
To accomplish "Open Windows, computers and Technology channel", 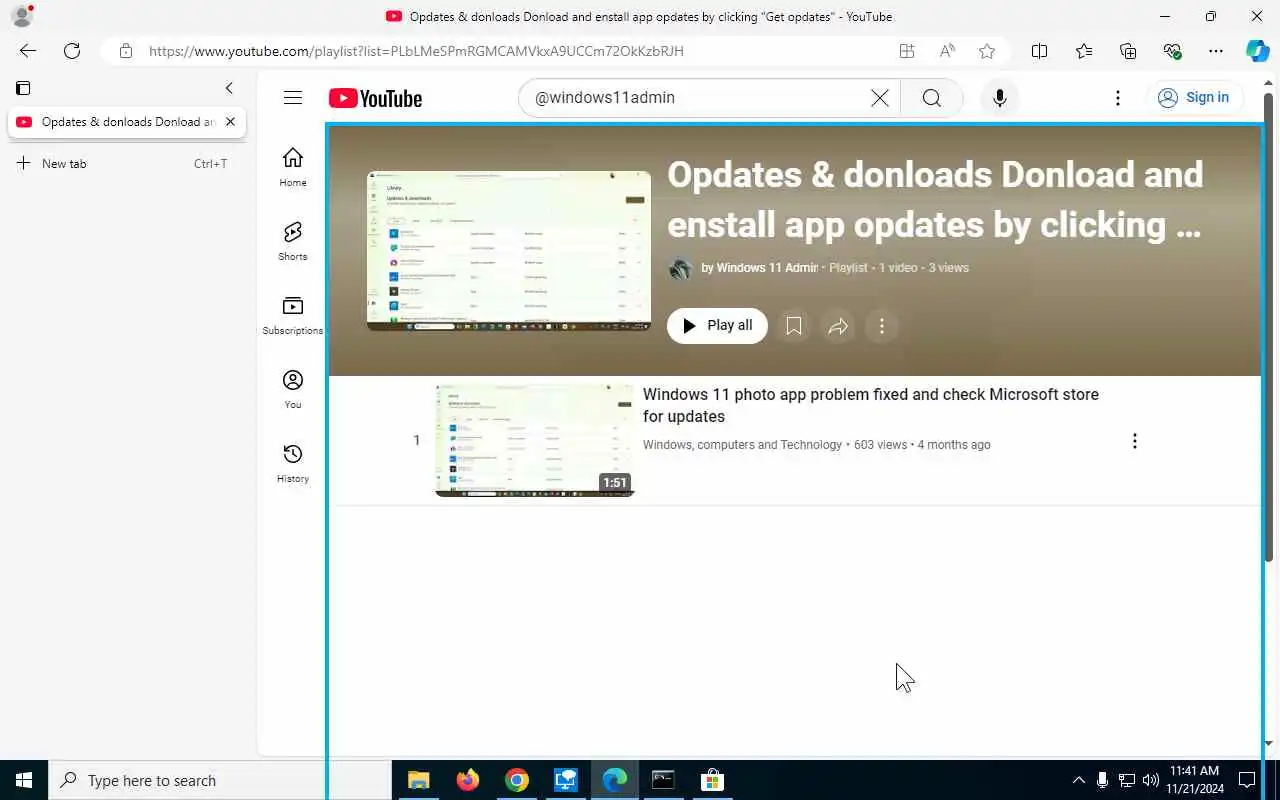I will (742, 445).
